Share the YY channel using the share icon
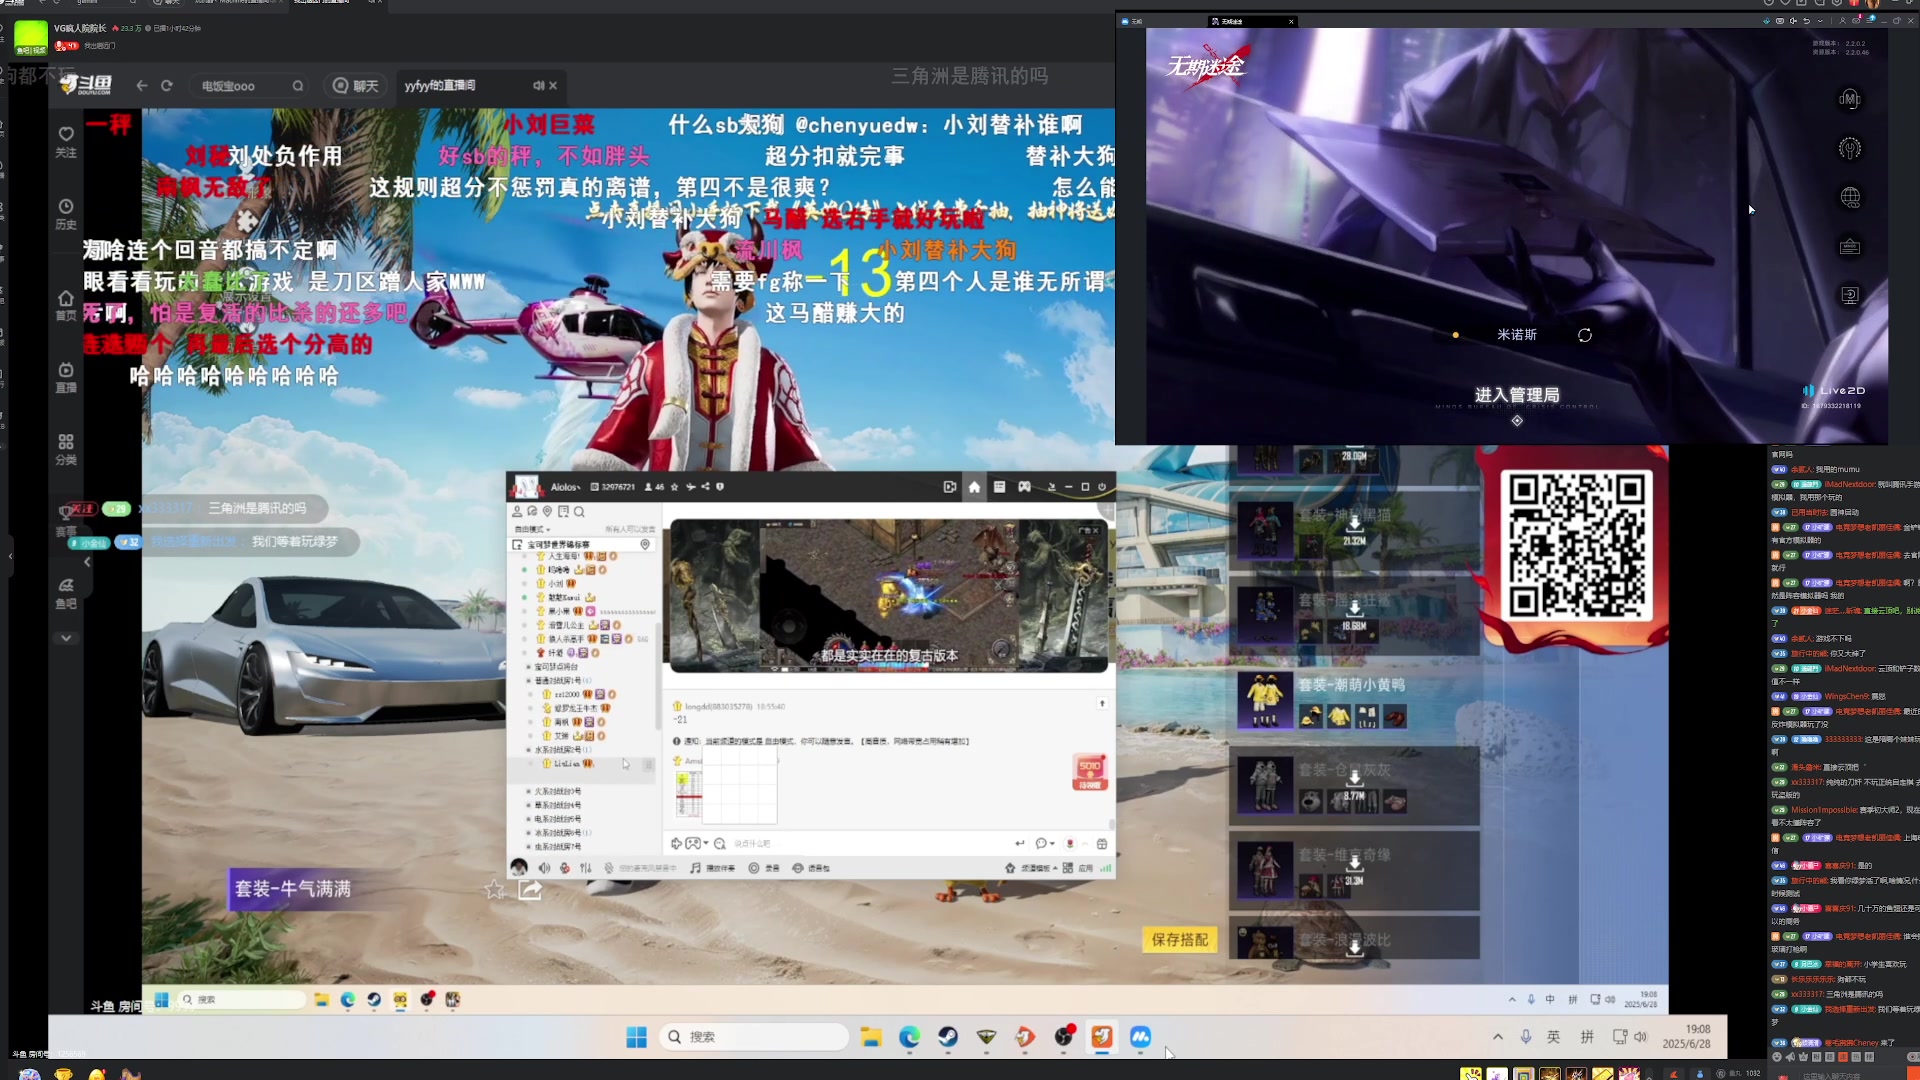 coord(705,487)
